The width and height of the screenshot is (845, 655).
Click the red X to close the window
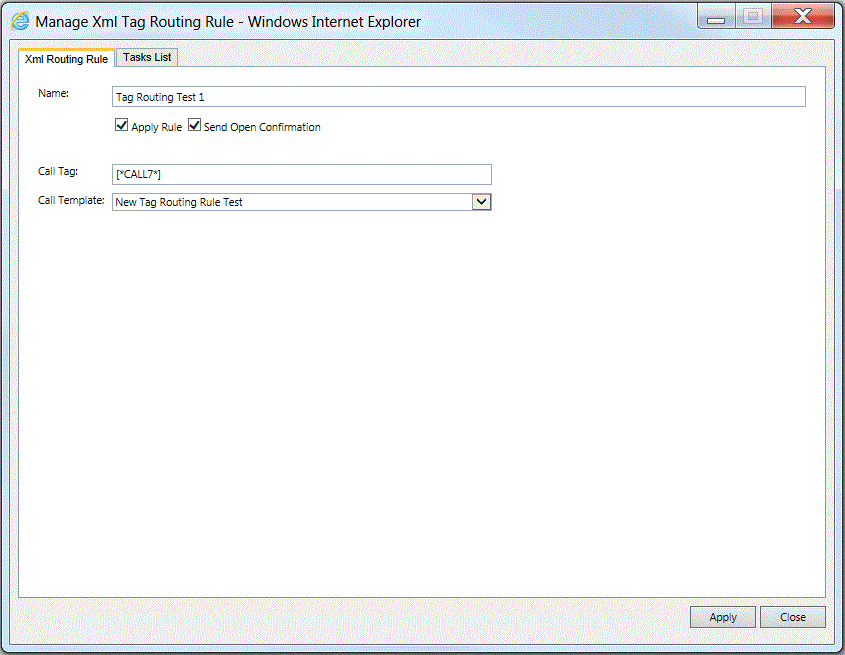click(x=802, y=15)
